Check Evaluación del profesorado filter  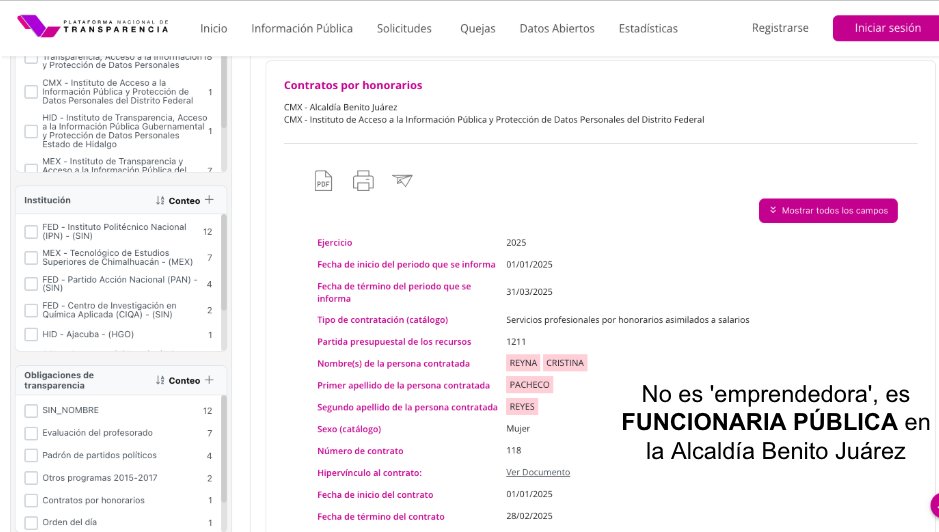pos(31,433)
